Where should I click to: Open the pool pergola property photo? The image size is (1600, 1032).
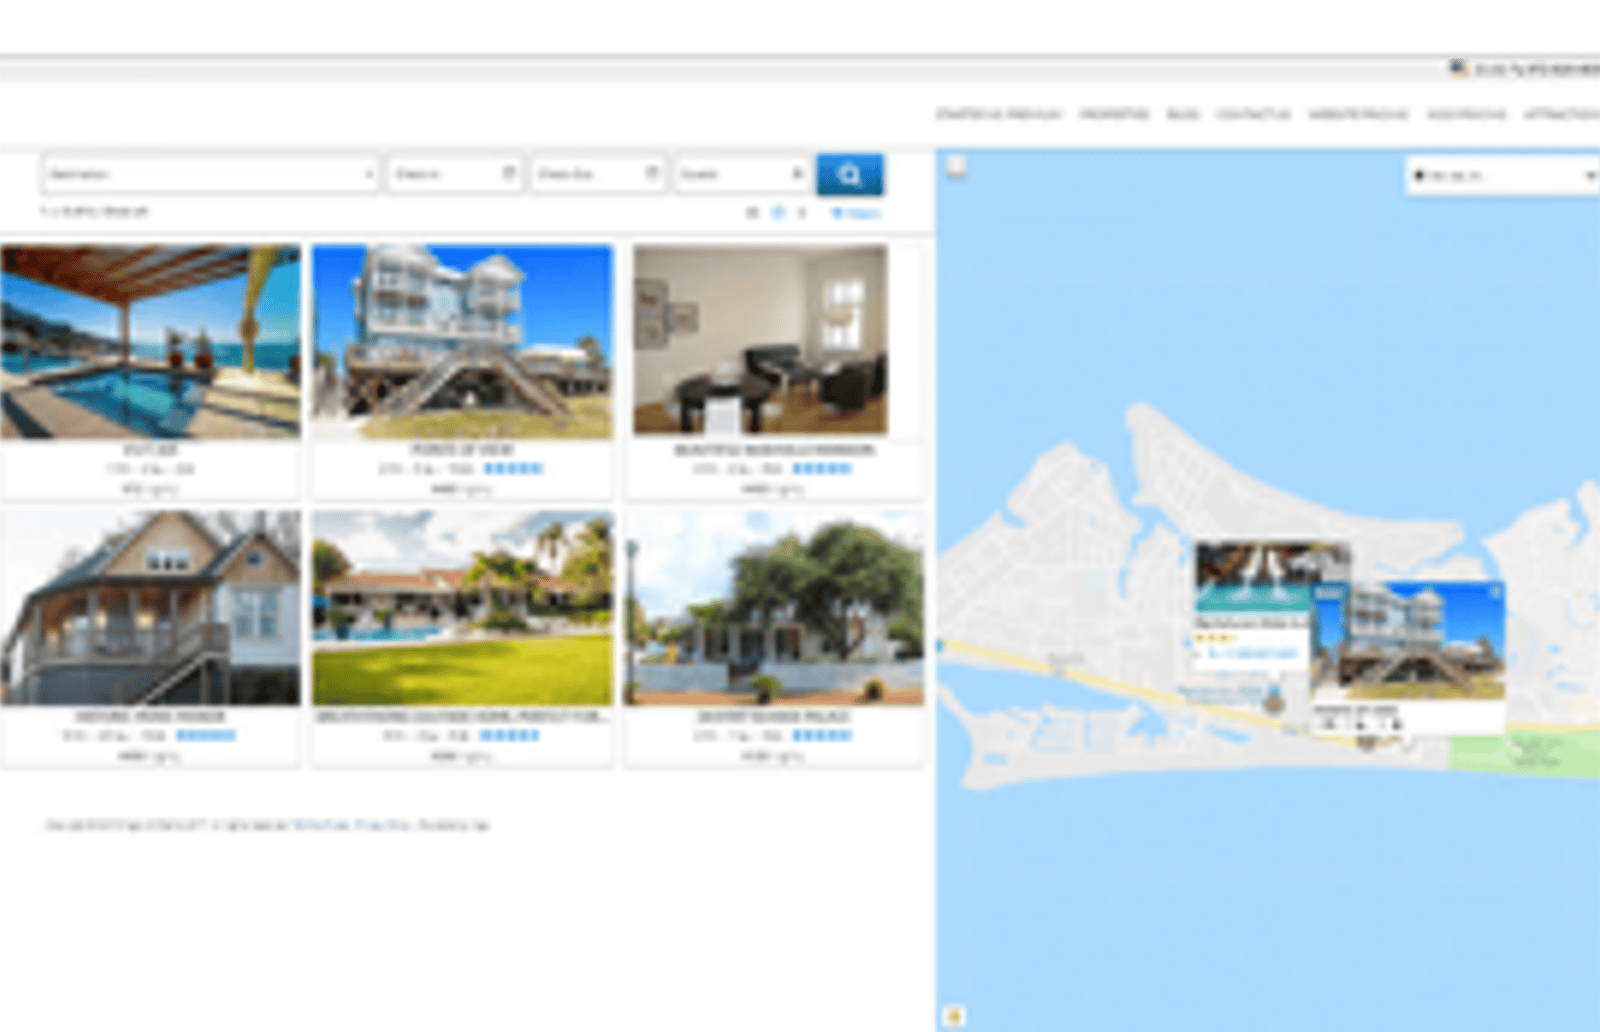(x=150, y=341)
